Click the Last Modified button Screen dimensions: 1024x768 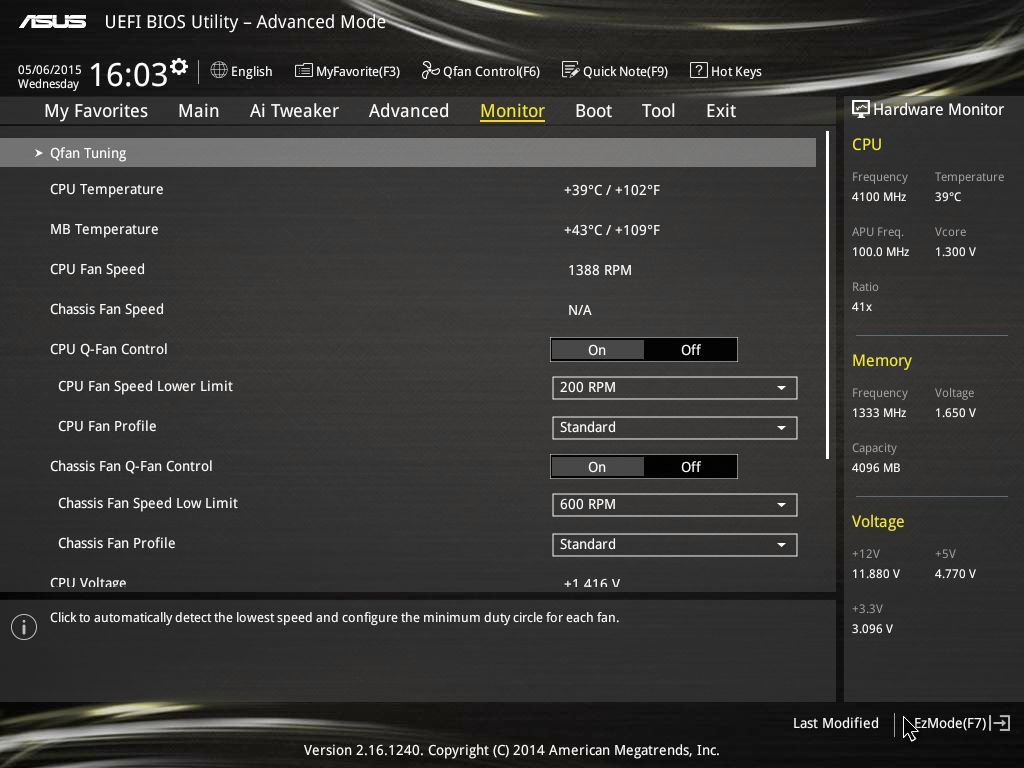pyautogui.click(x=835, y=723)
